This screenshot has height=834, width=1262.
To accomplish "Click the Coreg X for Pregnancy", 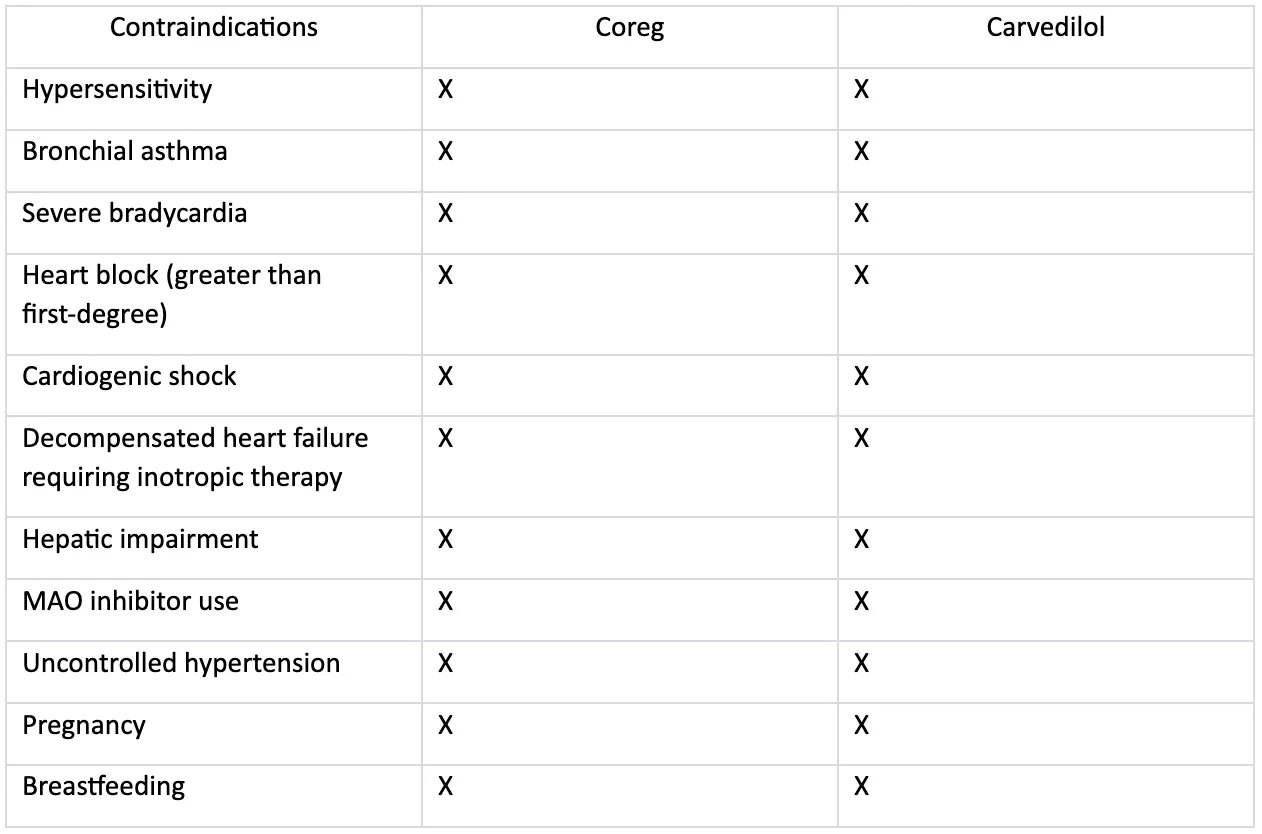I will point(446,726).
